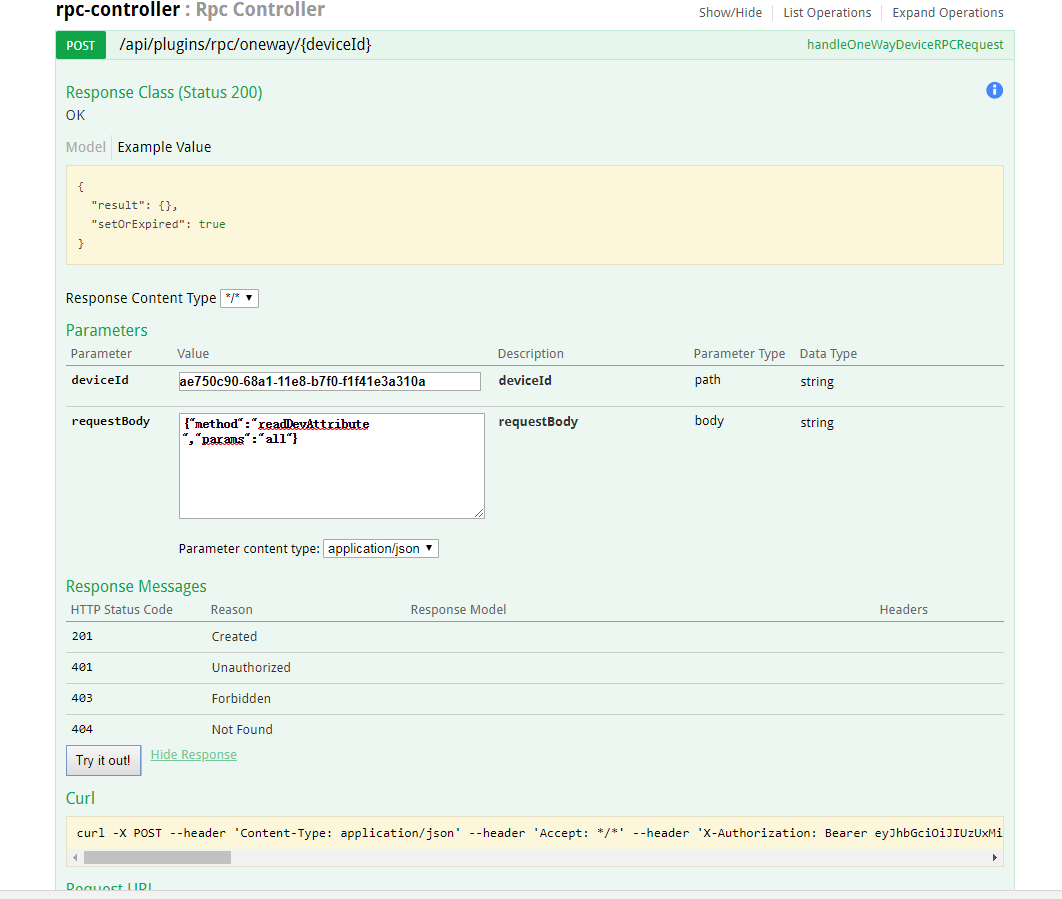Click the textarea resize grip on requestBody
The image size is (1062, 899).
pos(479,513)
